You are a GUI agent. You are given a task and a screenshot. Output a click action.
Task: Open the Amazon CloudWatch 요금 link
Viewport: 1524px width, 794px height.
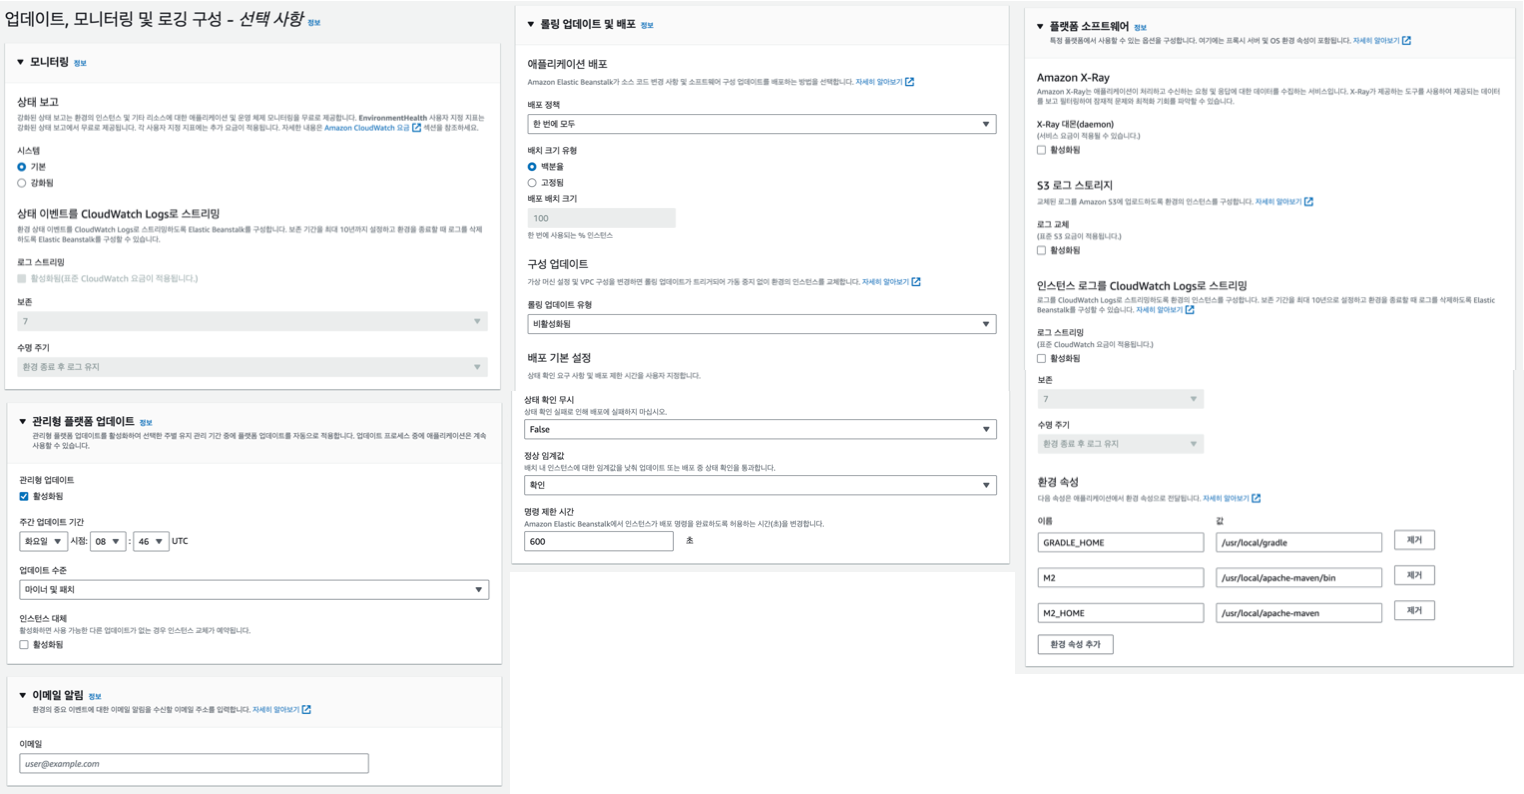click(x=372, y=128)
